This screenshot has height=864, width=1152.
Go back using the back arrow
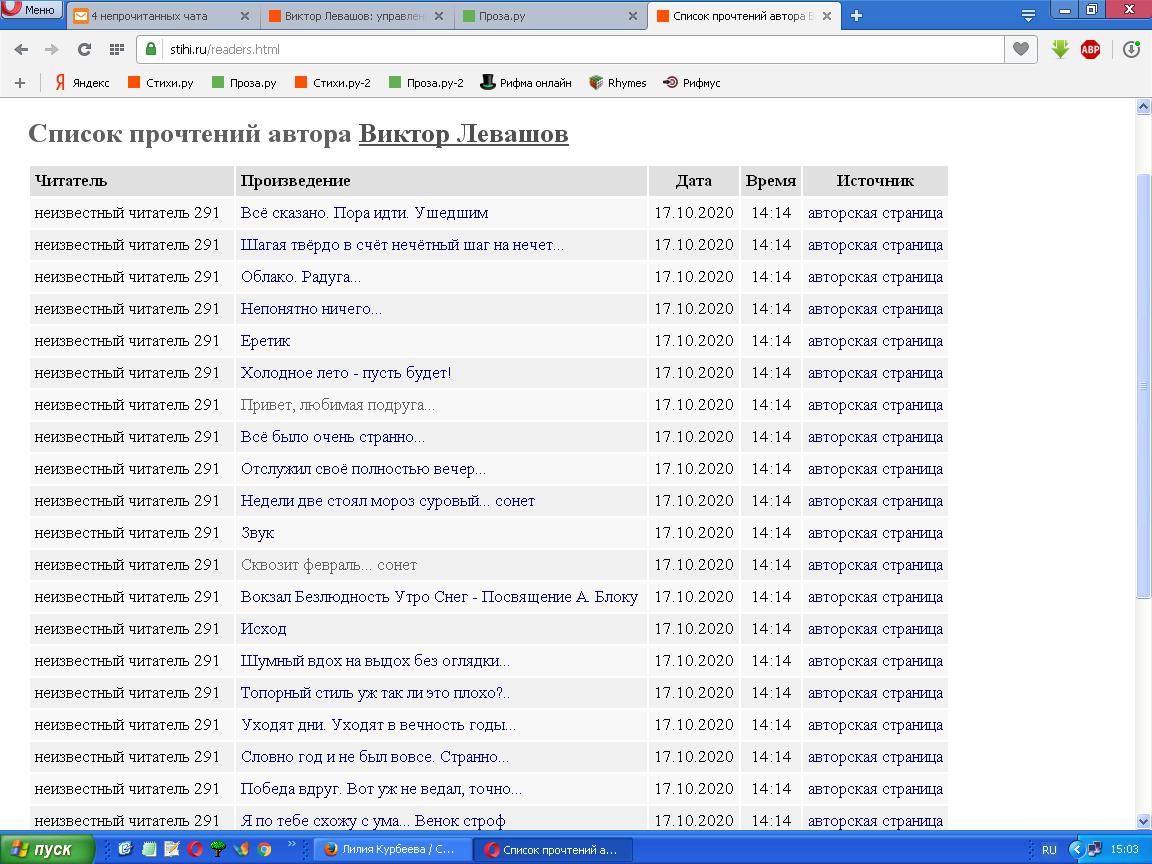point(21,49)
